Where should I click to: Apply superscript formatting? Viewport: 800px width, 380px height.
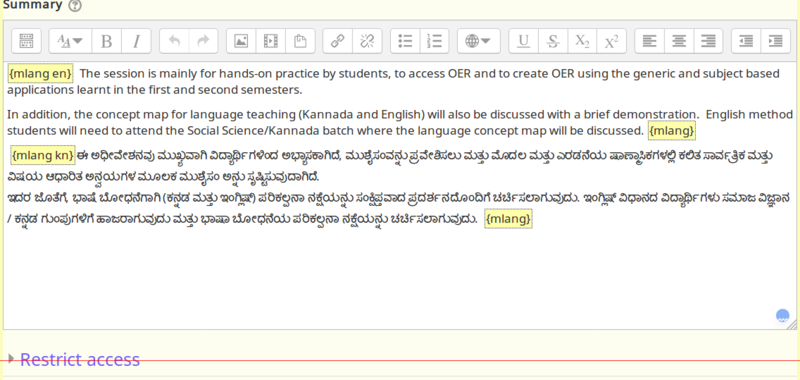(612, 41)
